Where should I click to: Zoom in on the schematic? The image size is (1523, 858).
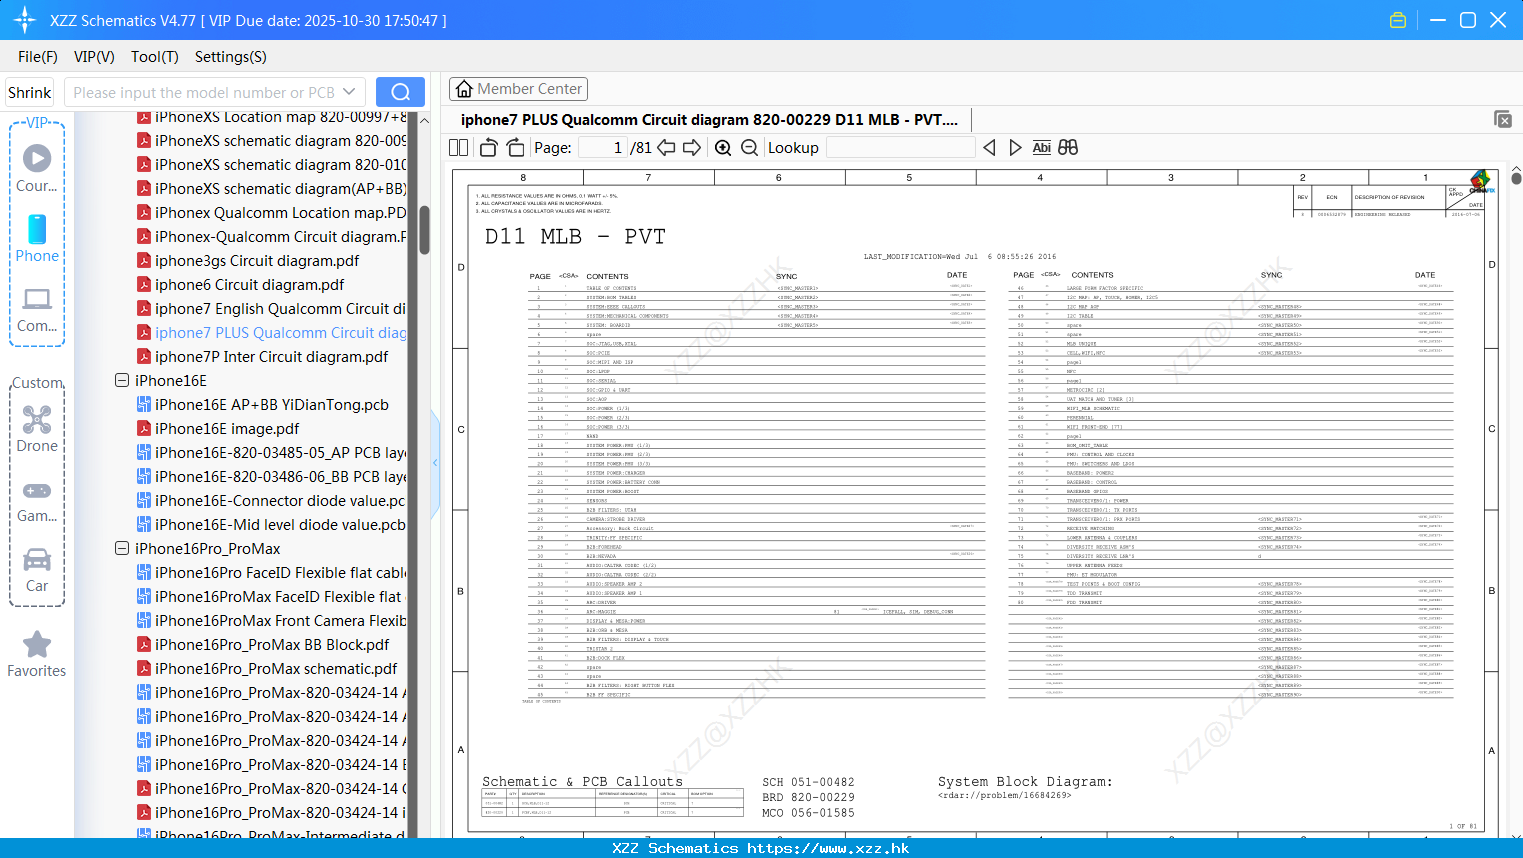tap(723, 148)
